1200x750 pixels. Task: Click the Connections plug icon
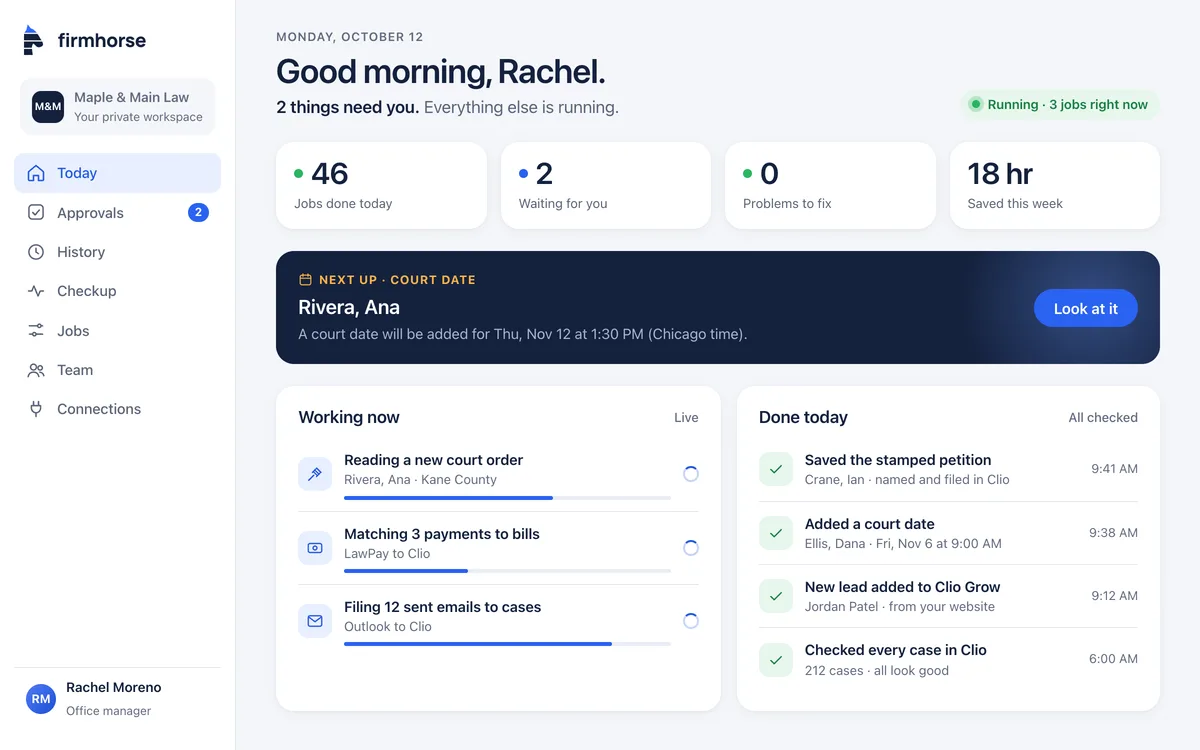36,409
